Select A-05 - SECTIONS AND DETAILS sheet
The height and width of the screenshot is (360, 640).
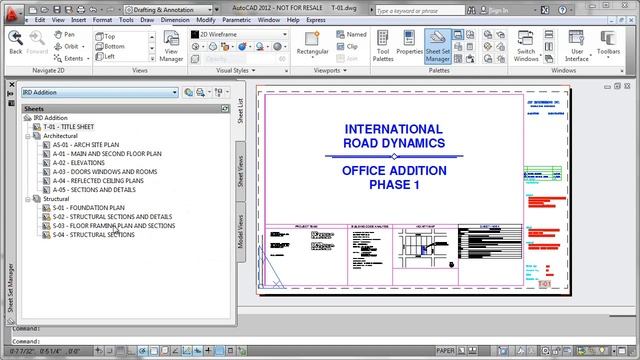[94, 190]
